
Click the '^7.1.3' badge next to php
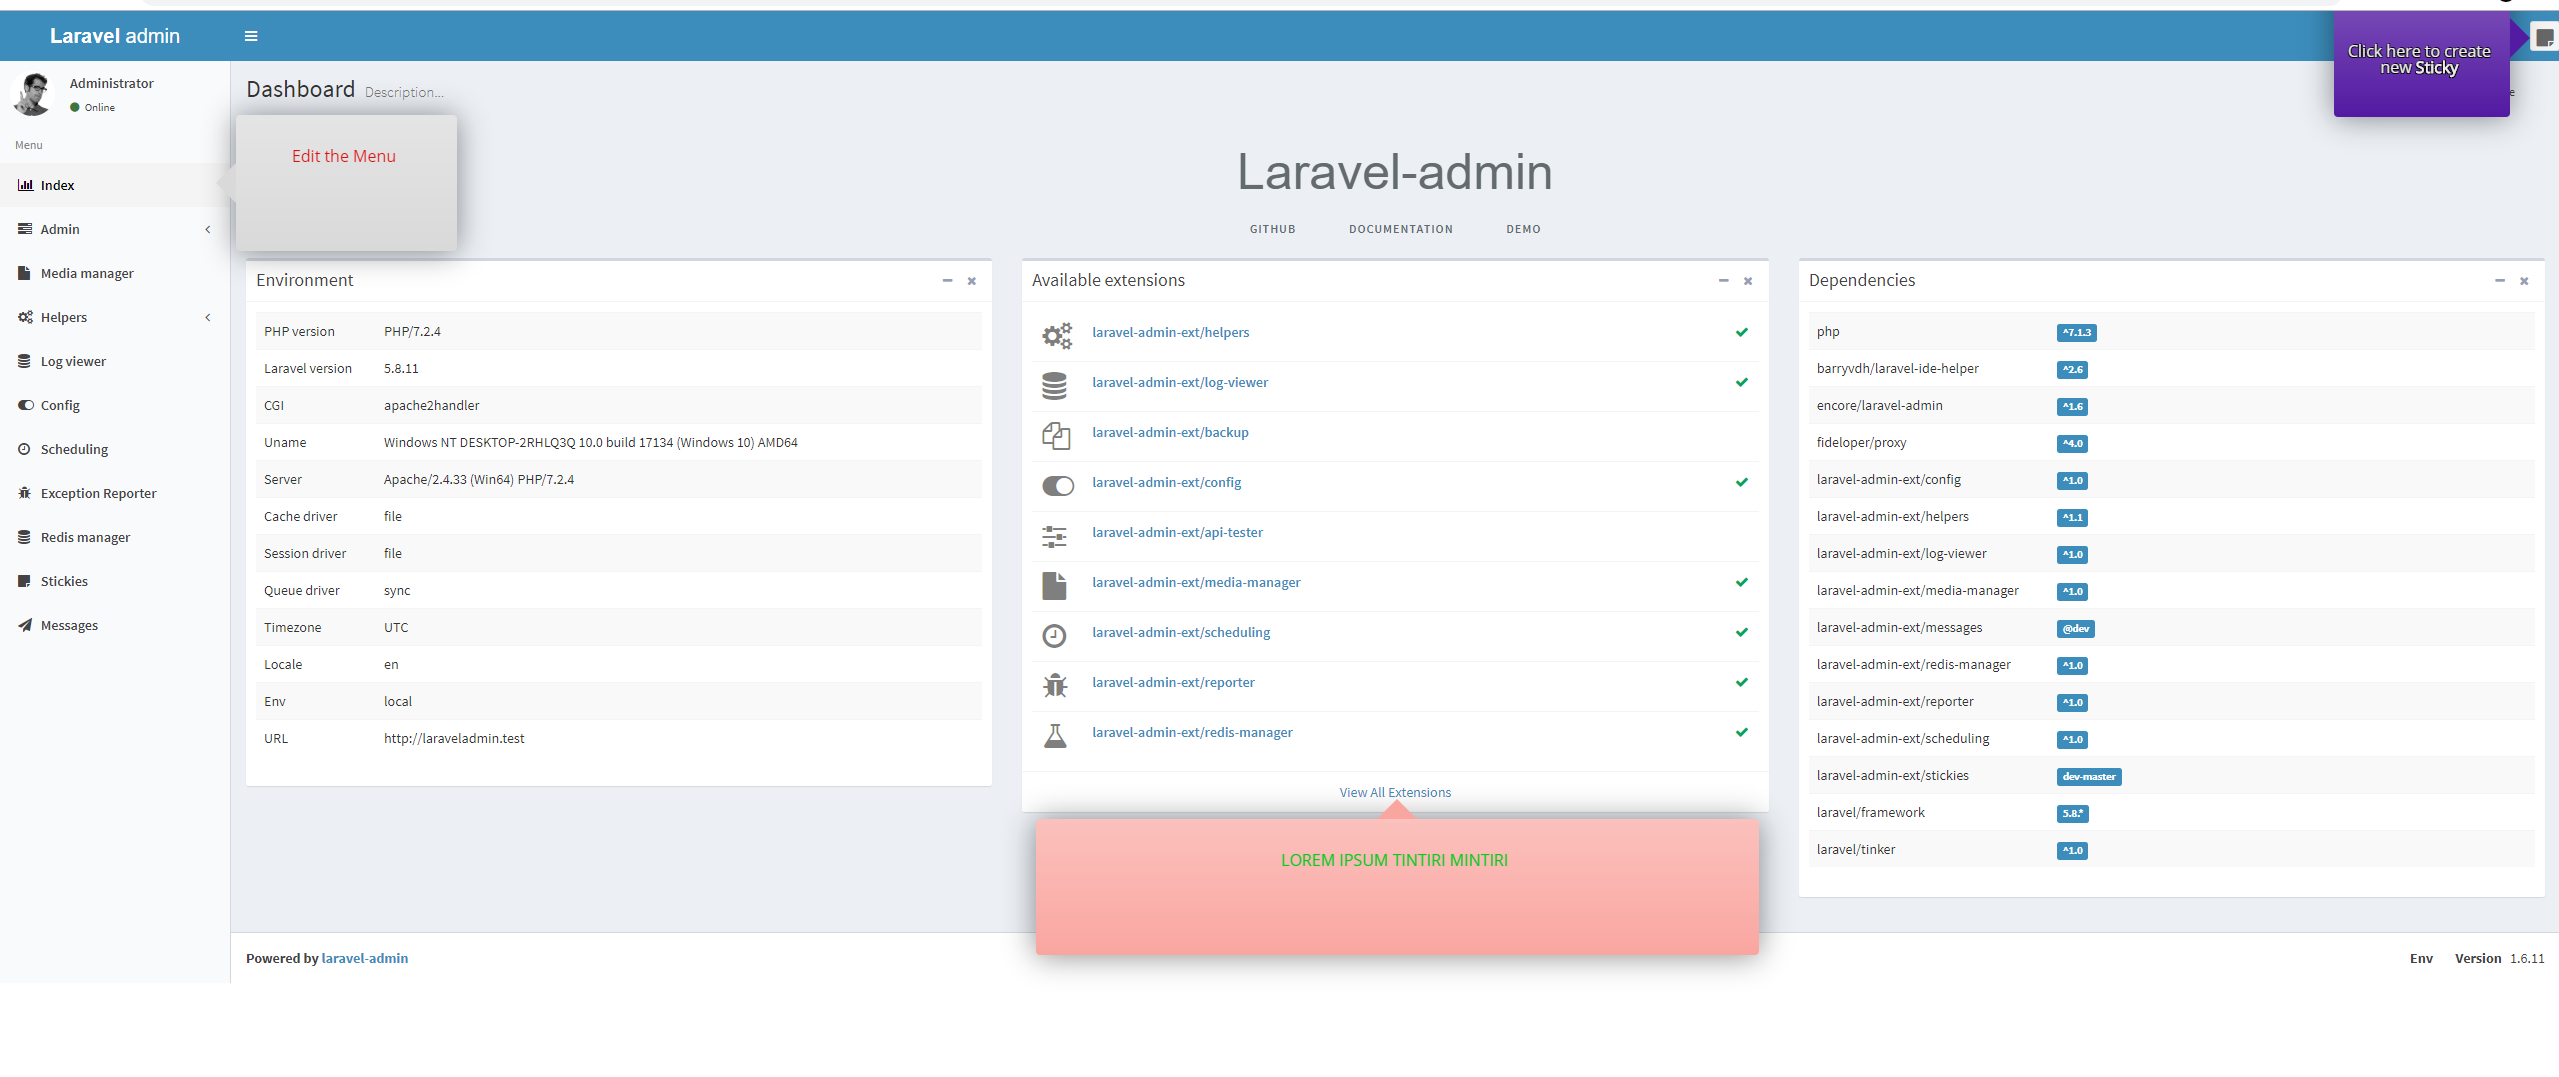(x=2076, y=333)
